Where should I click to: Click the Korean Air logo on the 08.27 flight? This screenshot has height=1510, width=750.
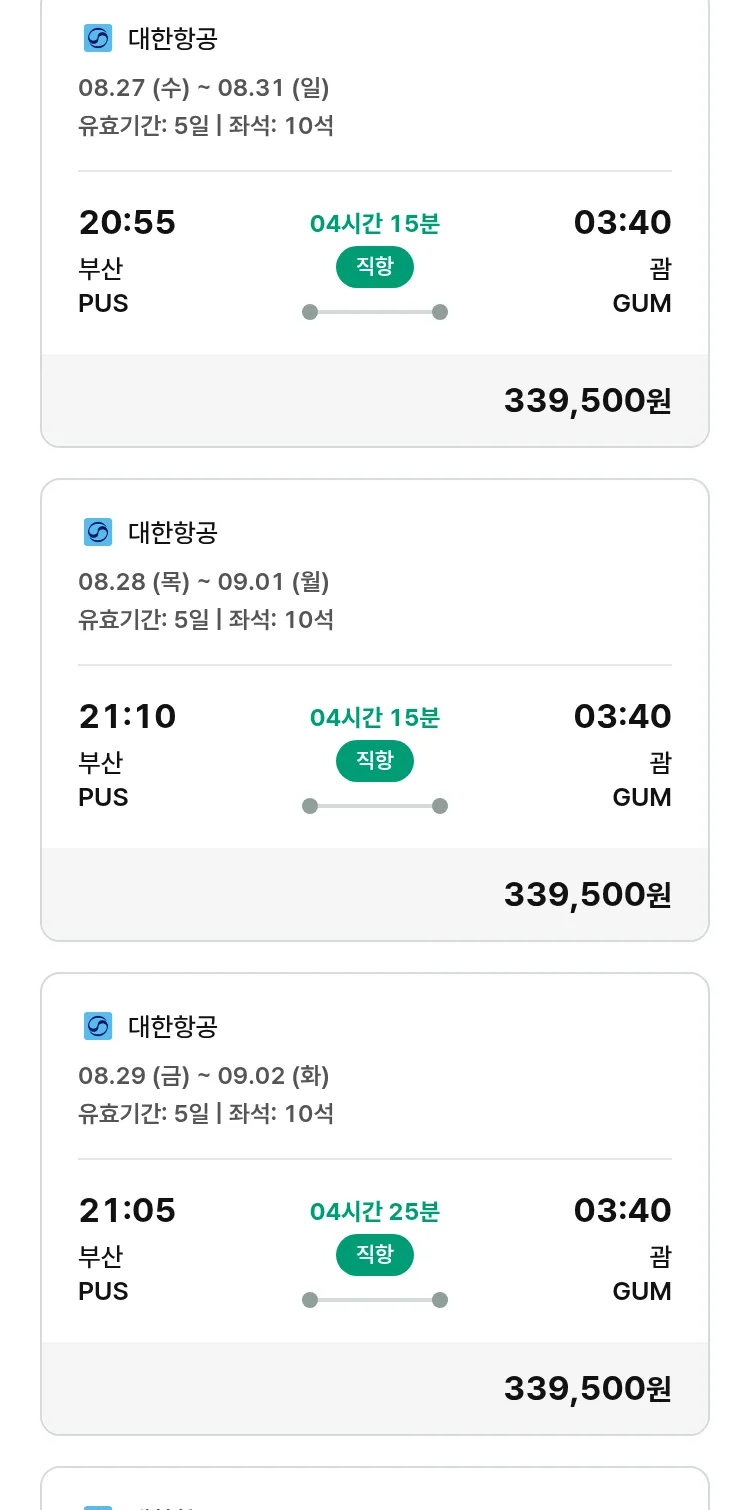98,39
